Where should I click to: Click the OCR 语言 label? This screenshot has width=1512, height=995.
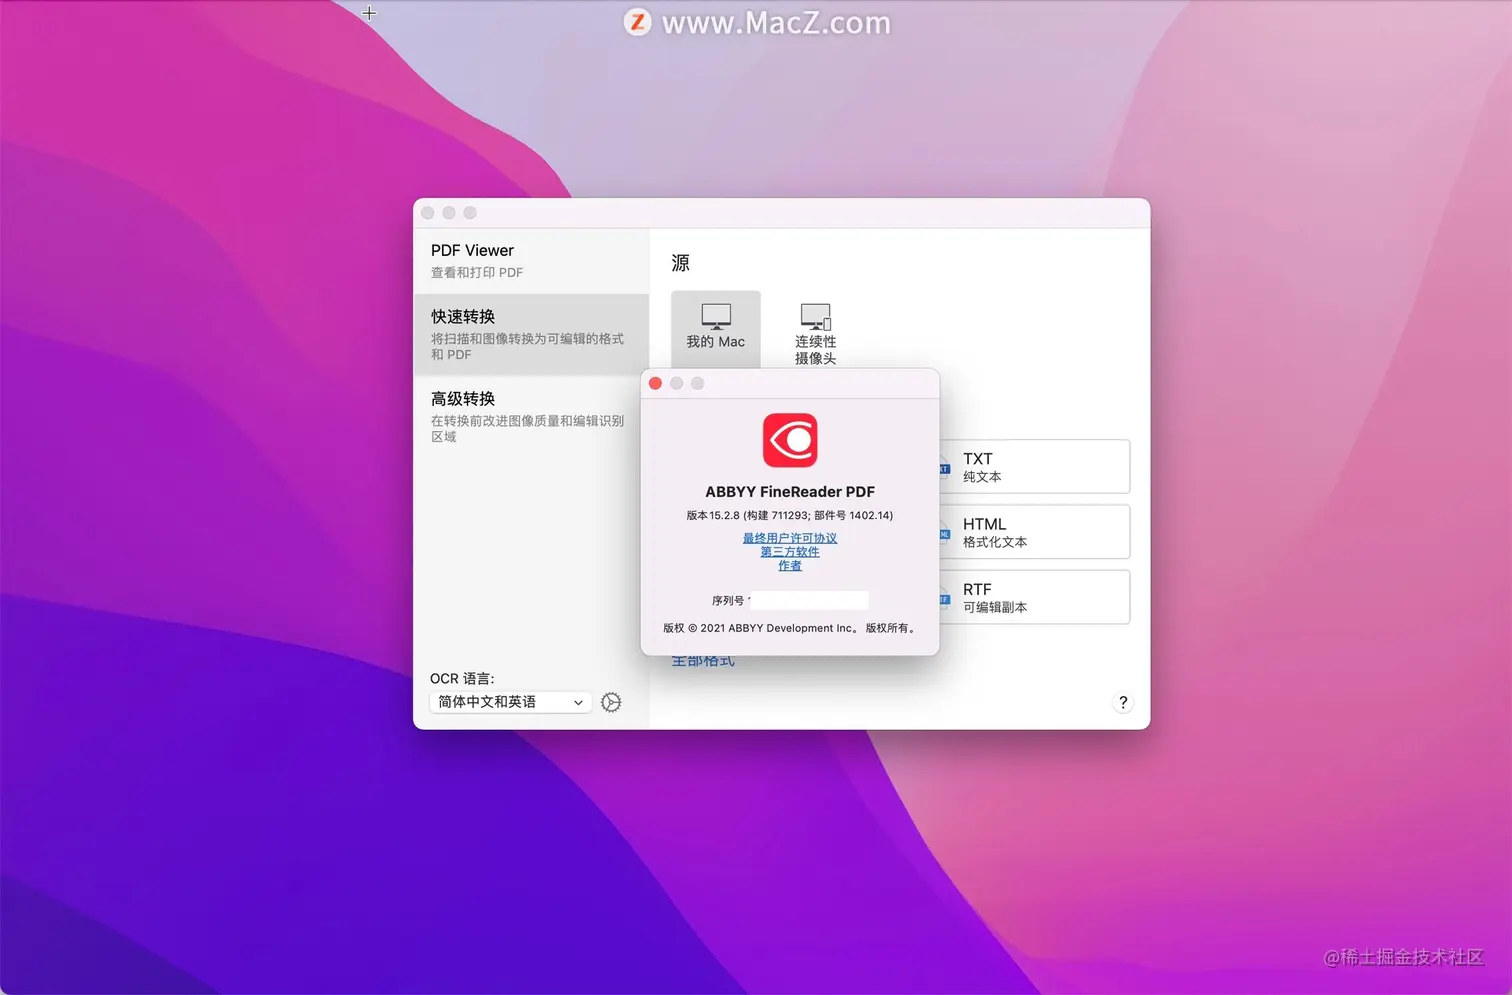[462, 679]
